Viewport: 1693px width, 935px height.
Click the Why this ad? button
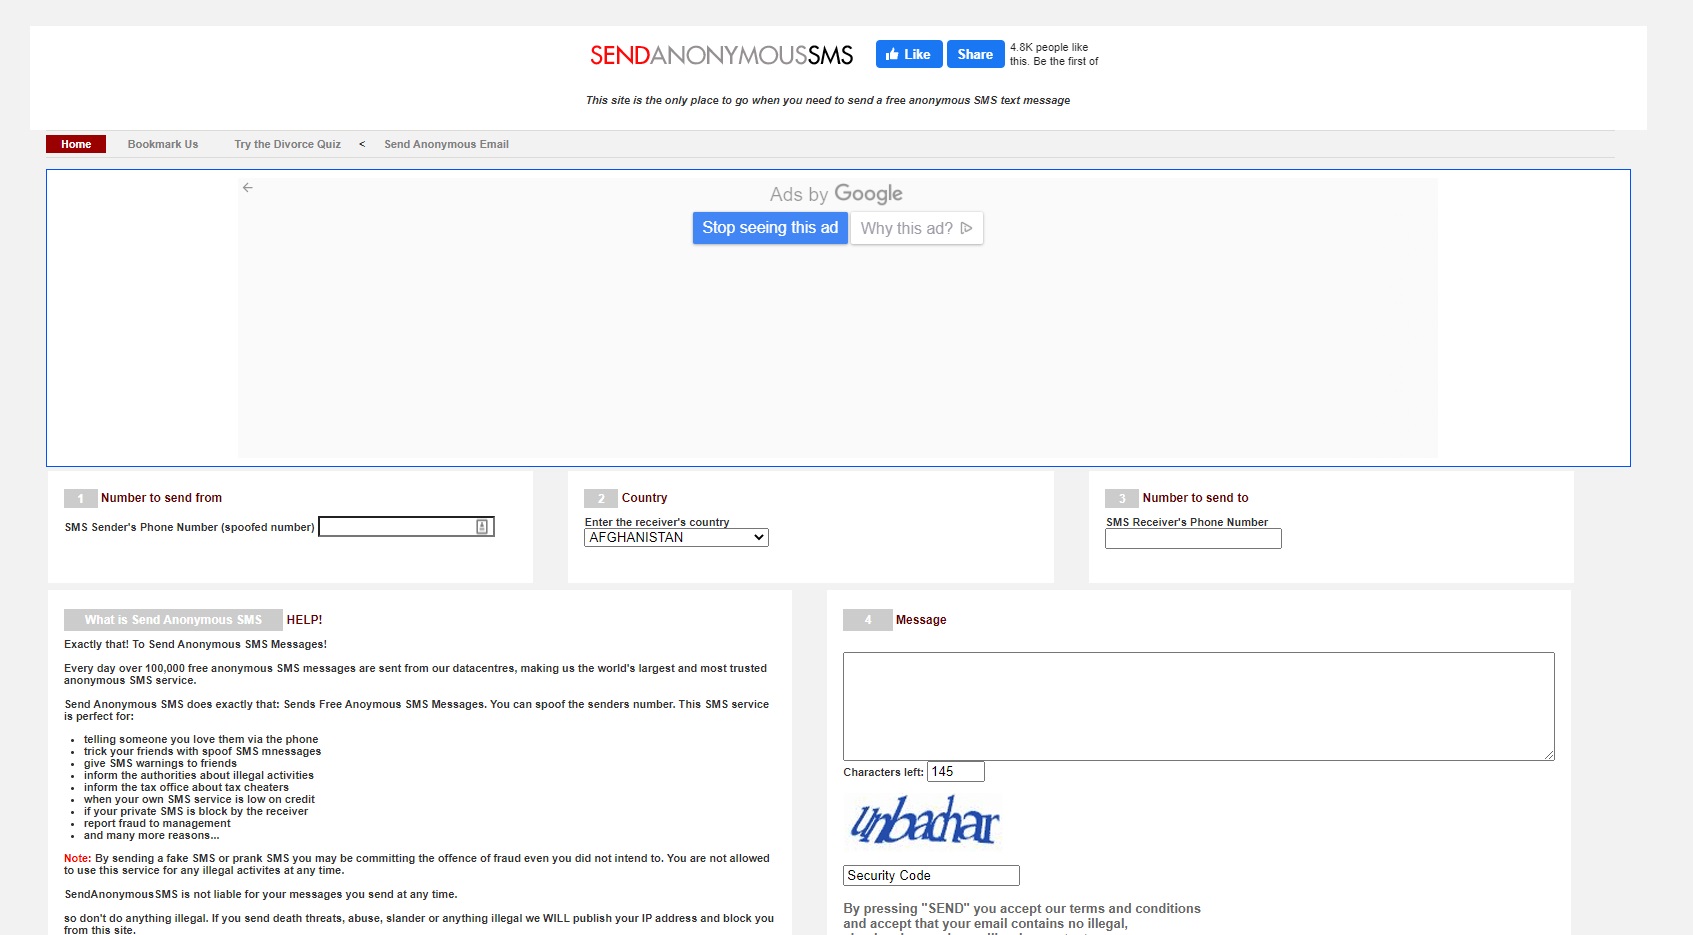pos(916,228)
